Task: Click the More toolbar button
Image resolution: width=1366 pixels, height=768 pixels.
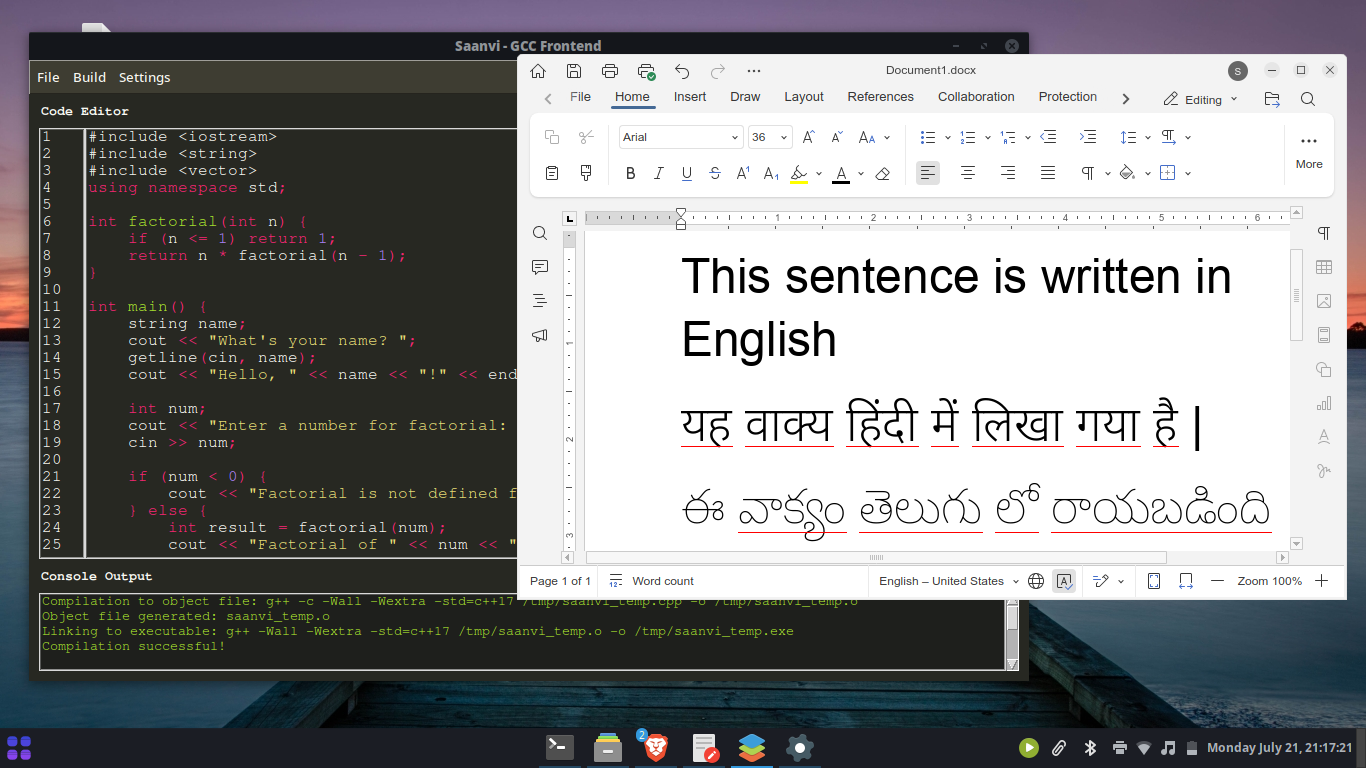Action: click(x=1309, y=152)
